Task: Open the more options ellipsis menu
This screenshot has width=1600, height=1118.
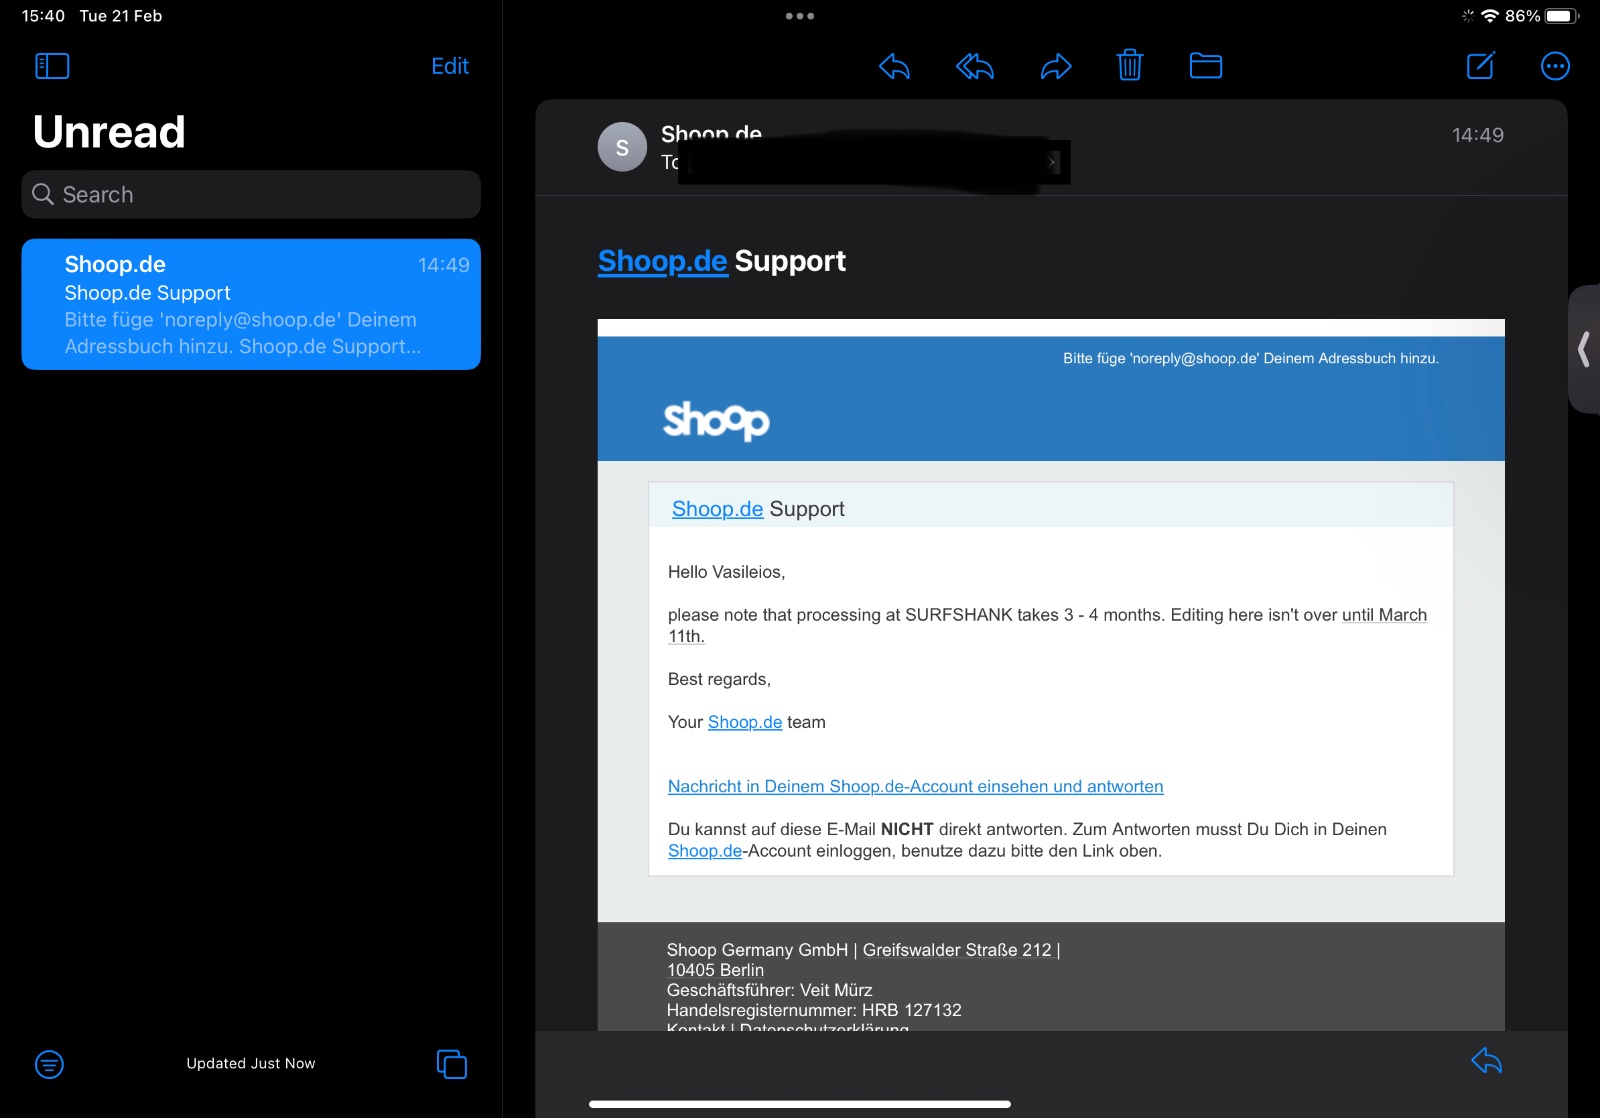Action: click(x=1555, y=66)
